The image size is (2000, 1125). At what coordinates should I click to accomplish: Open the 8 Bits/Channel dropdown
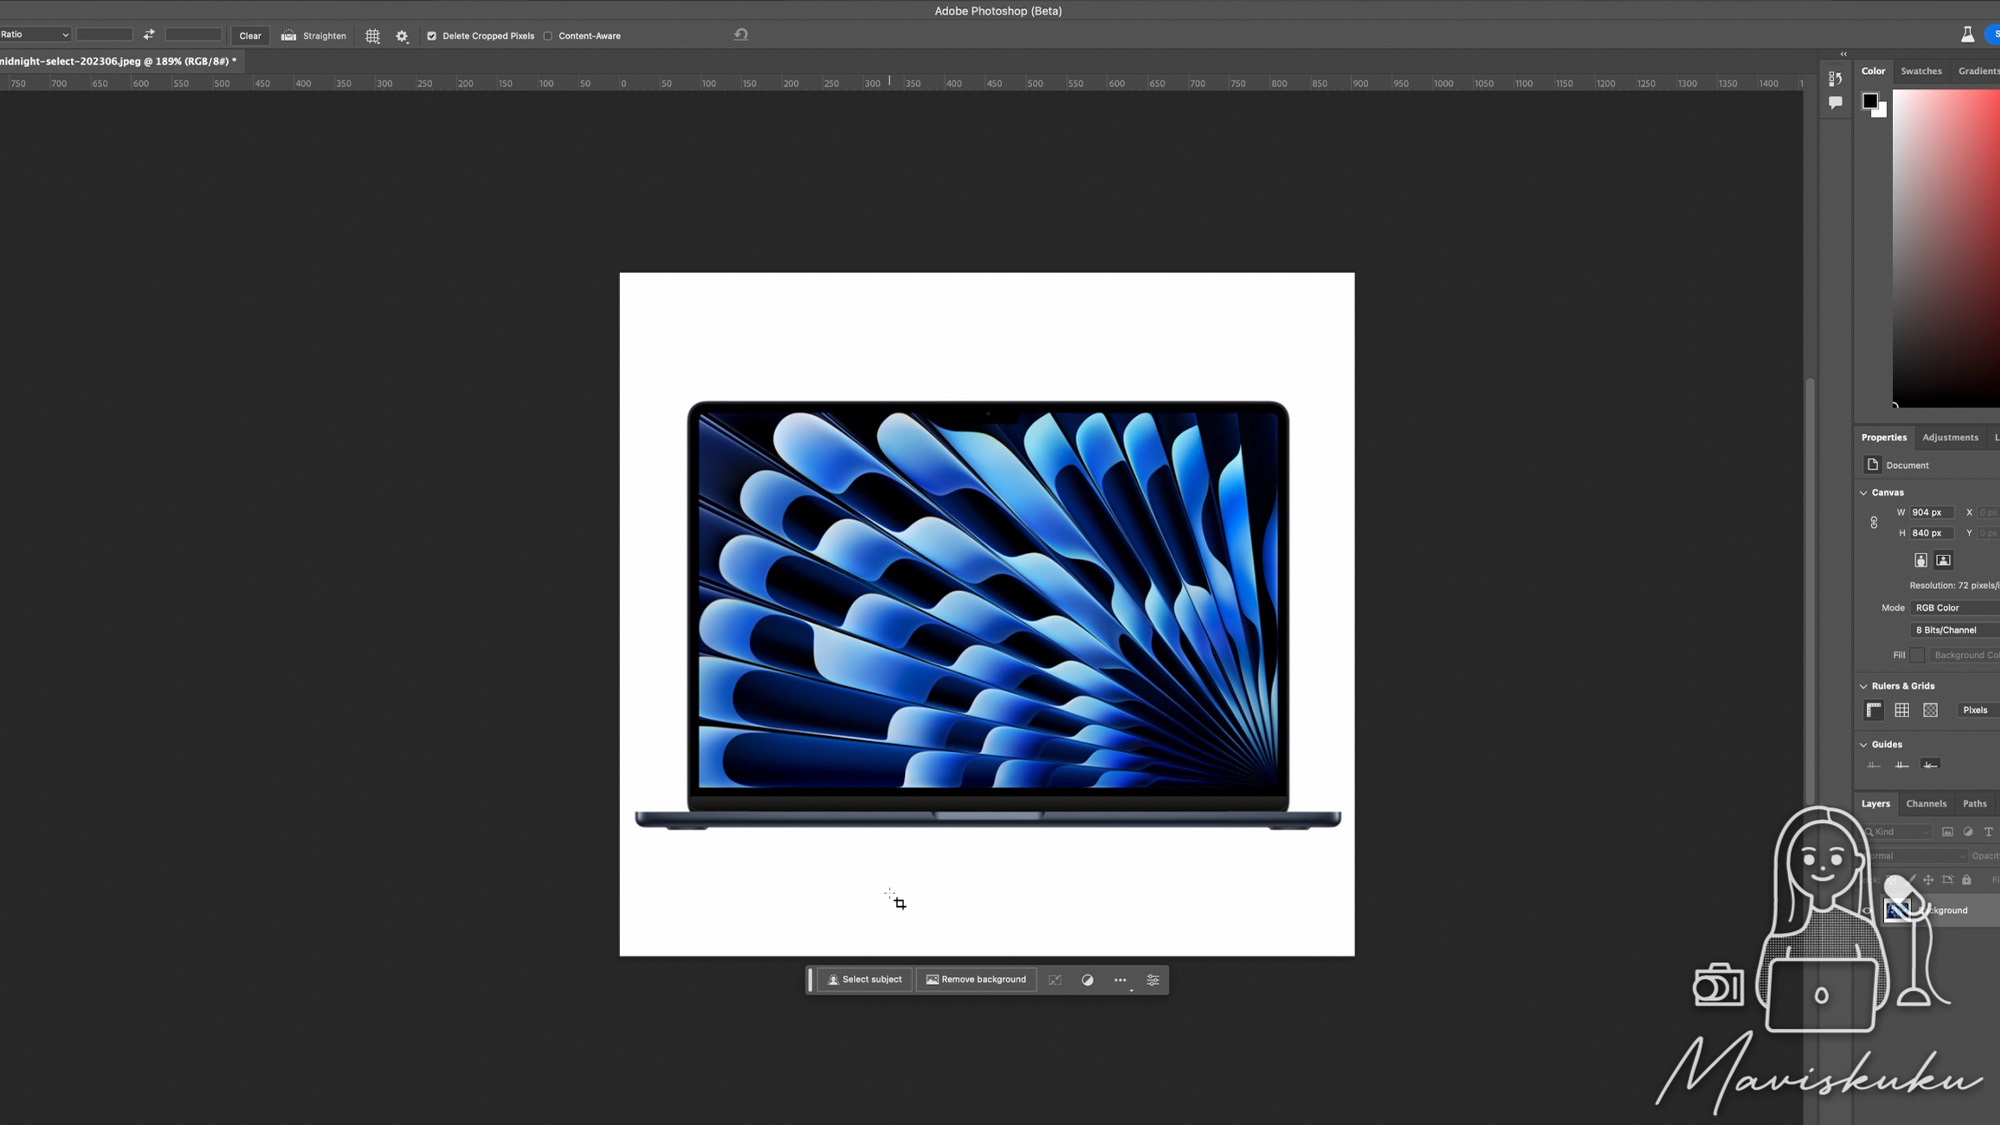pos(1955,630)
